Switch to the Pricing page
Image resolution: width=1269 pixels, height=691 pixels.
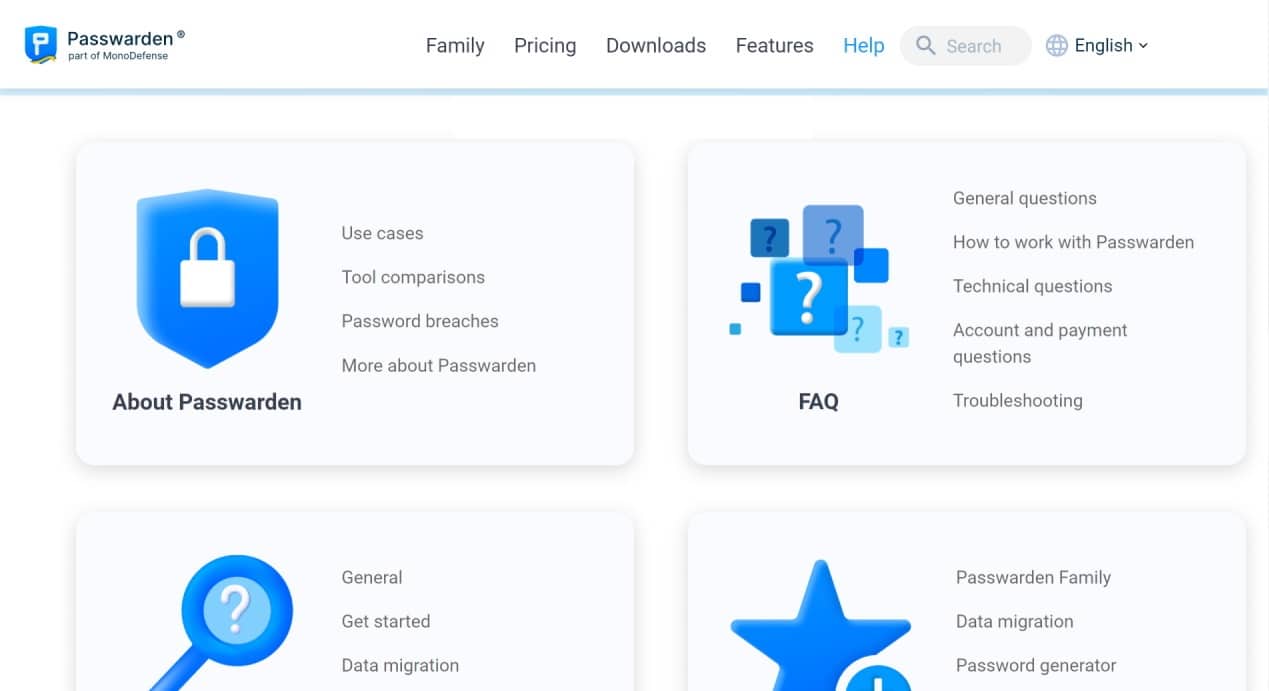pyautogui.click(x=545, y=45)
